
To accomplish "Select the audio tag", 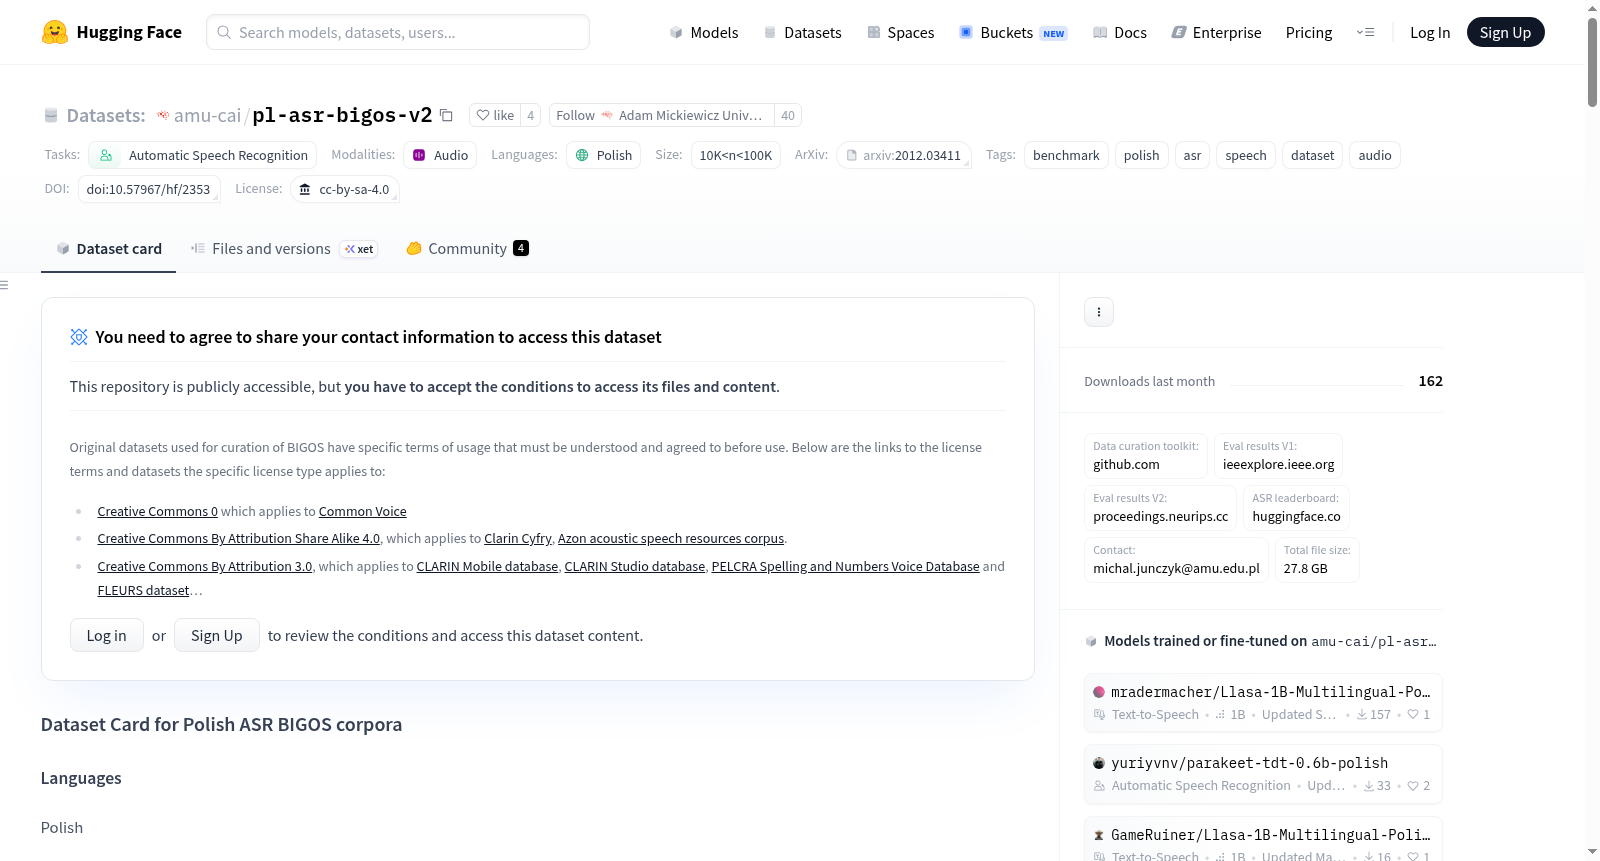I will (x=1375, y=155).
